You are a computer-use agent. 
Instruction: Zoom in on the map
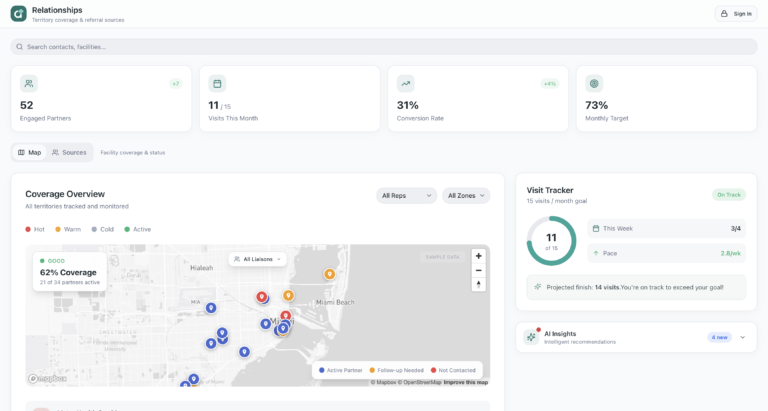point(479,256)
